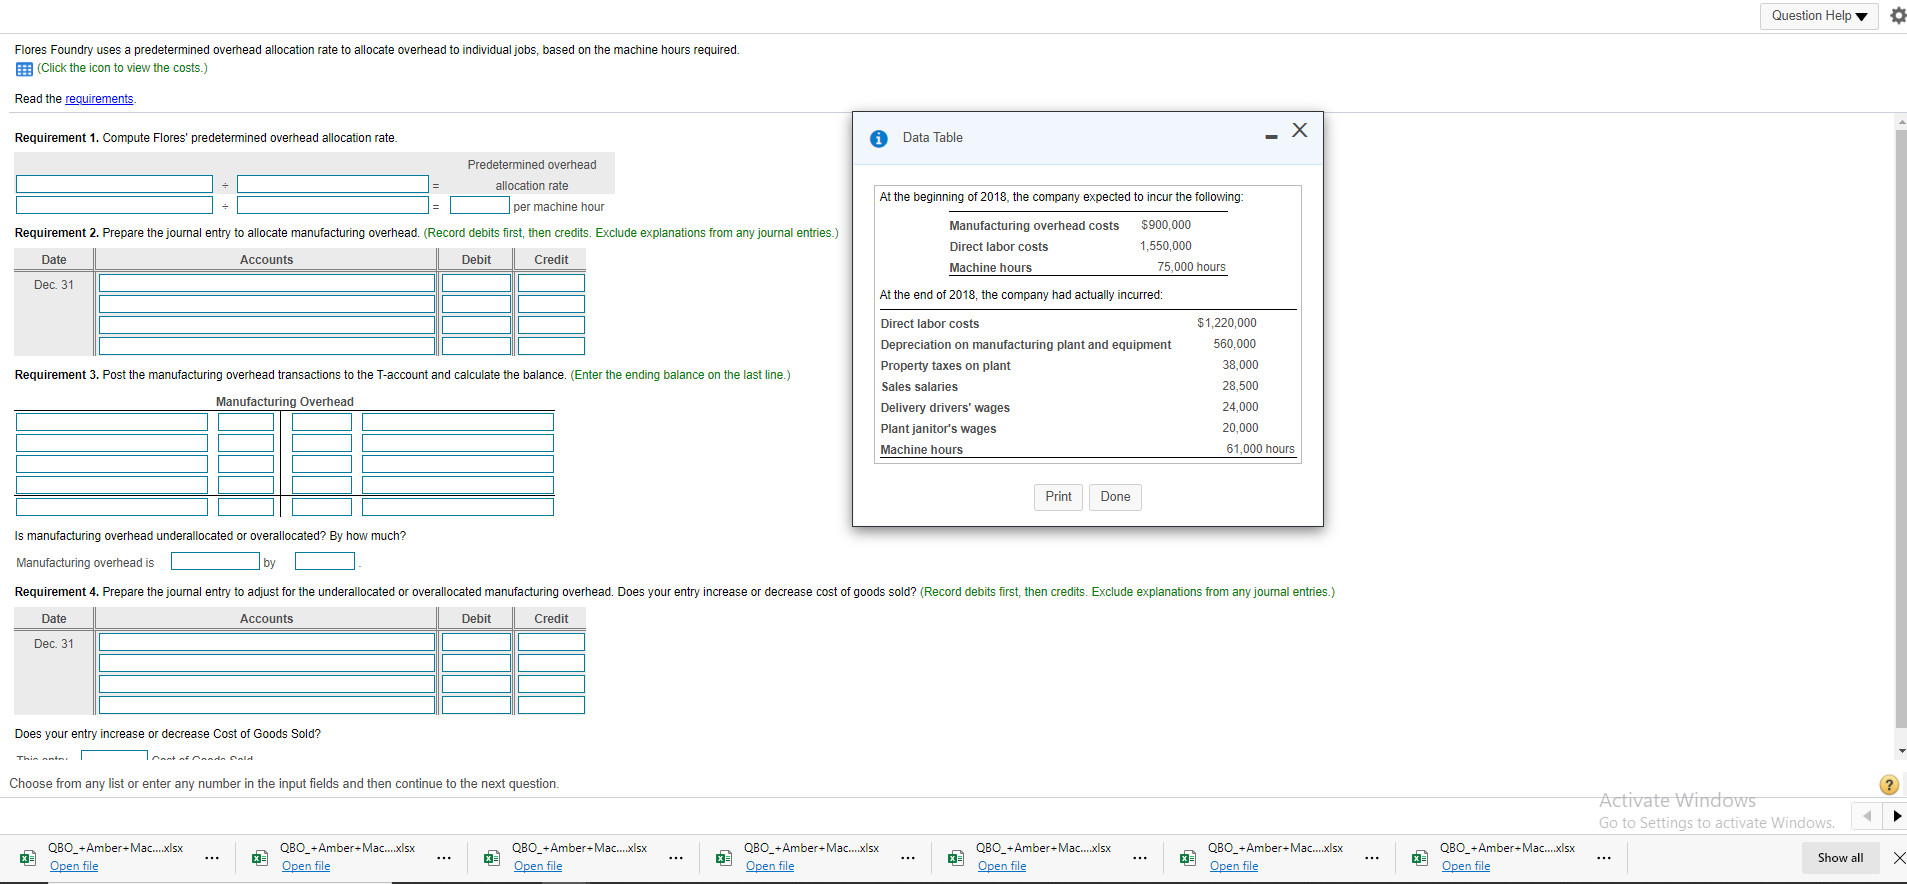Click first Debit field in Requirement 4 journal entry

(476, 642)
